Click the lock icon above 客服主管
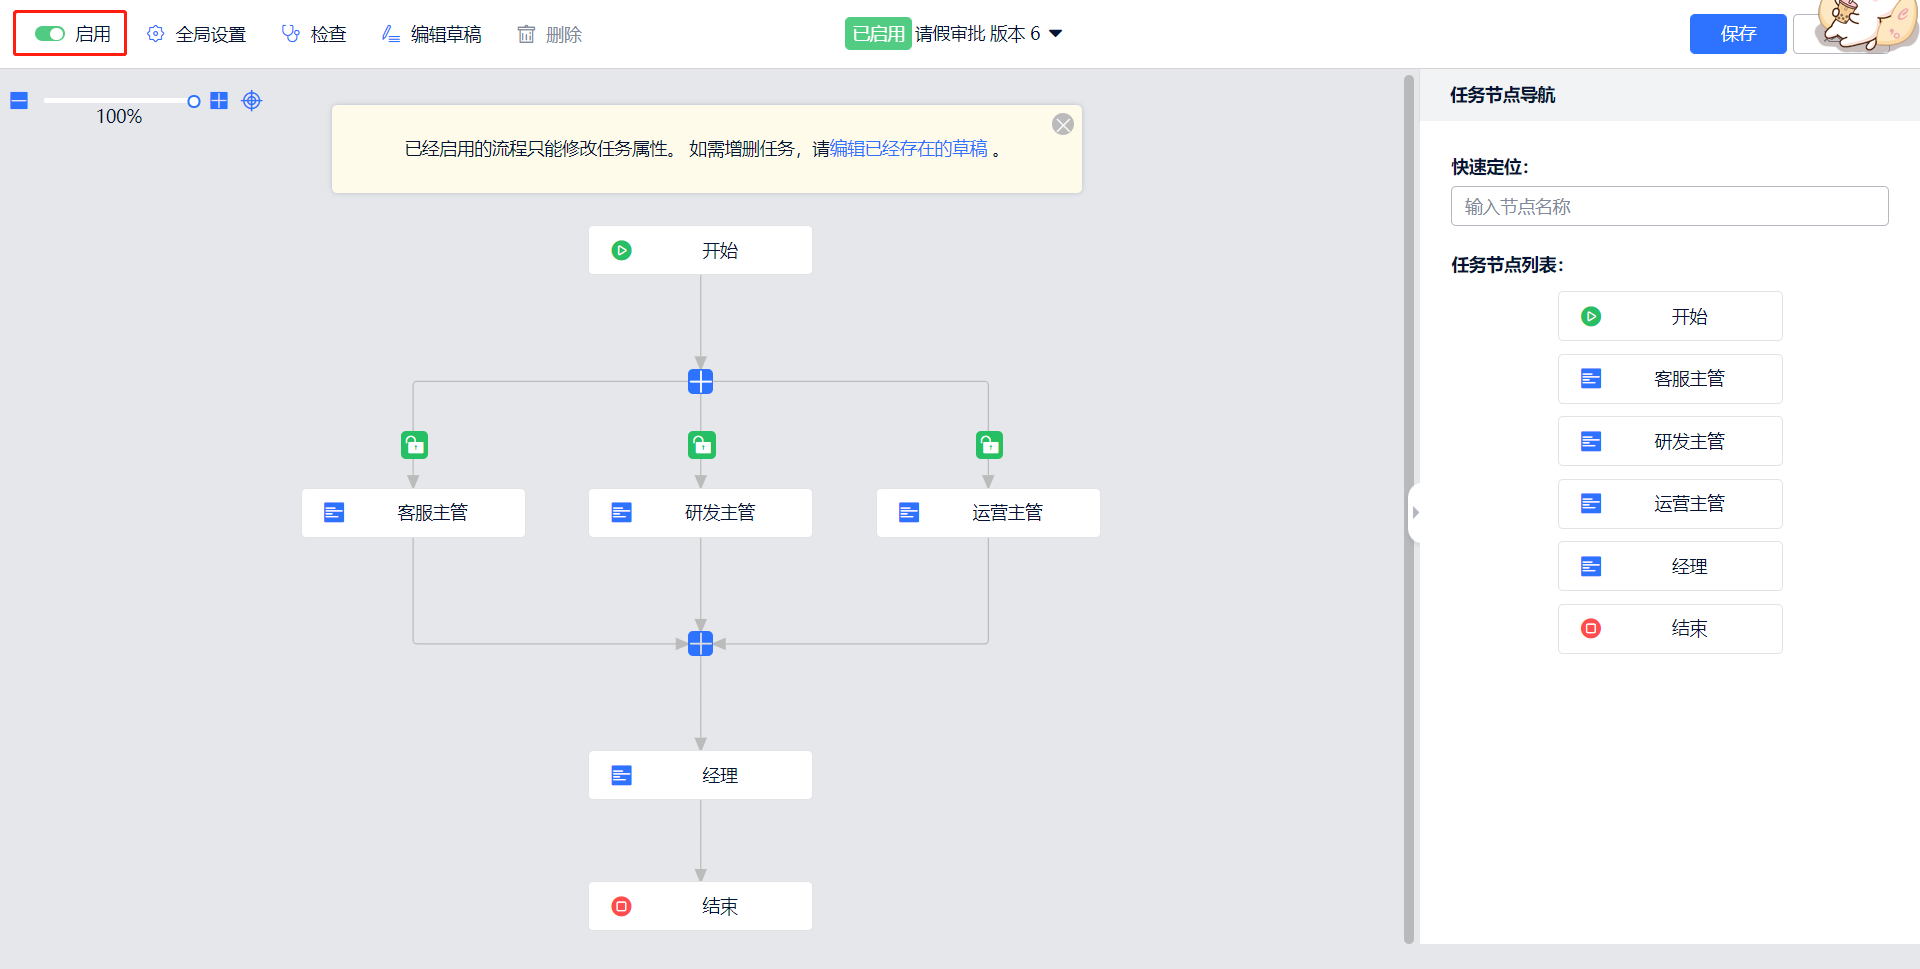Image resolution: width=1920 pixels, height=969 pixels. pyautogui.click(x=414, y=445)
